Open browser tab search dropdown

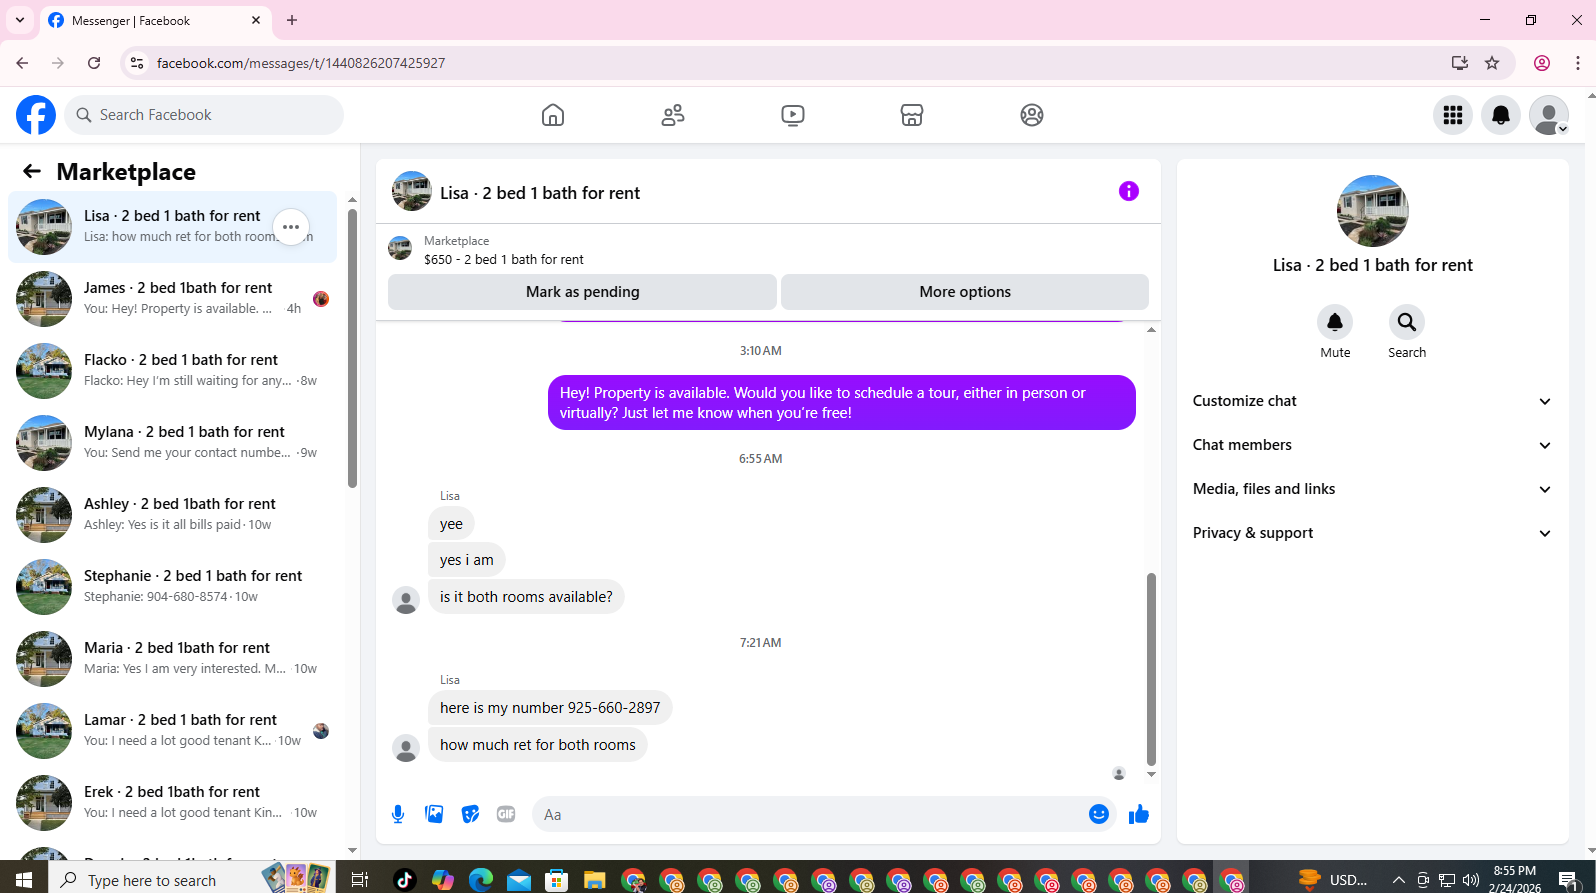tap(20, 20)
